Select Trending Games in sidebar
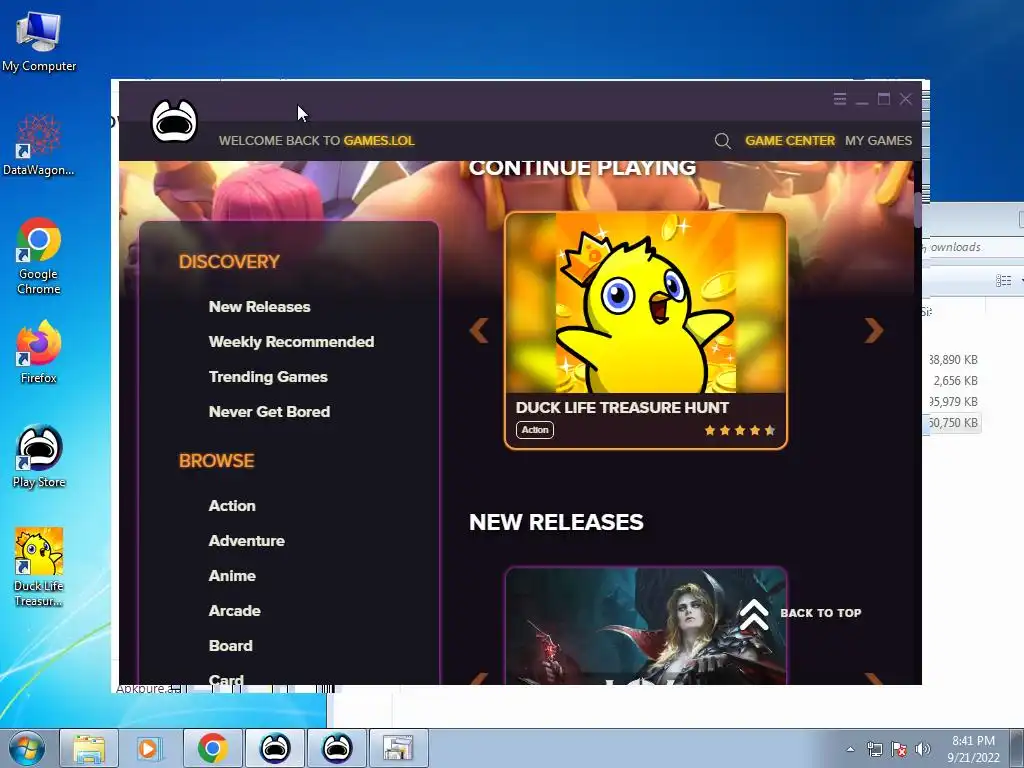The width and height of the screenshot is (1024, 768). [268, 377]
